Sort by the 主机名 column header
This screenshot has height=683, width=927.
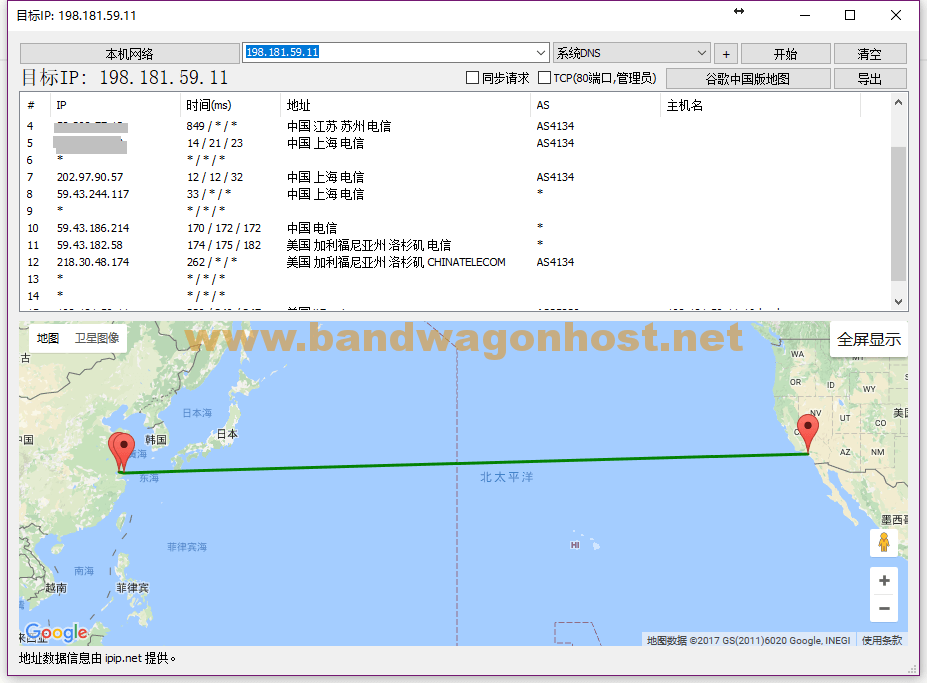(x=760, y=105)
